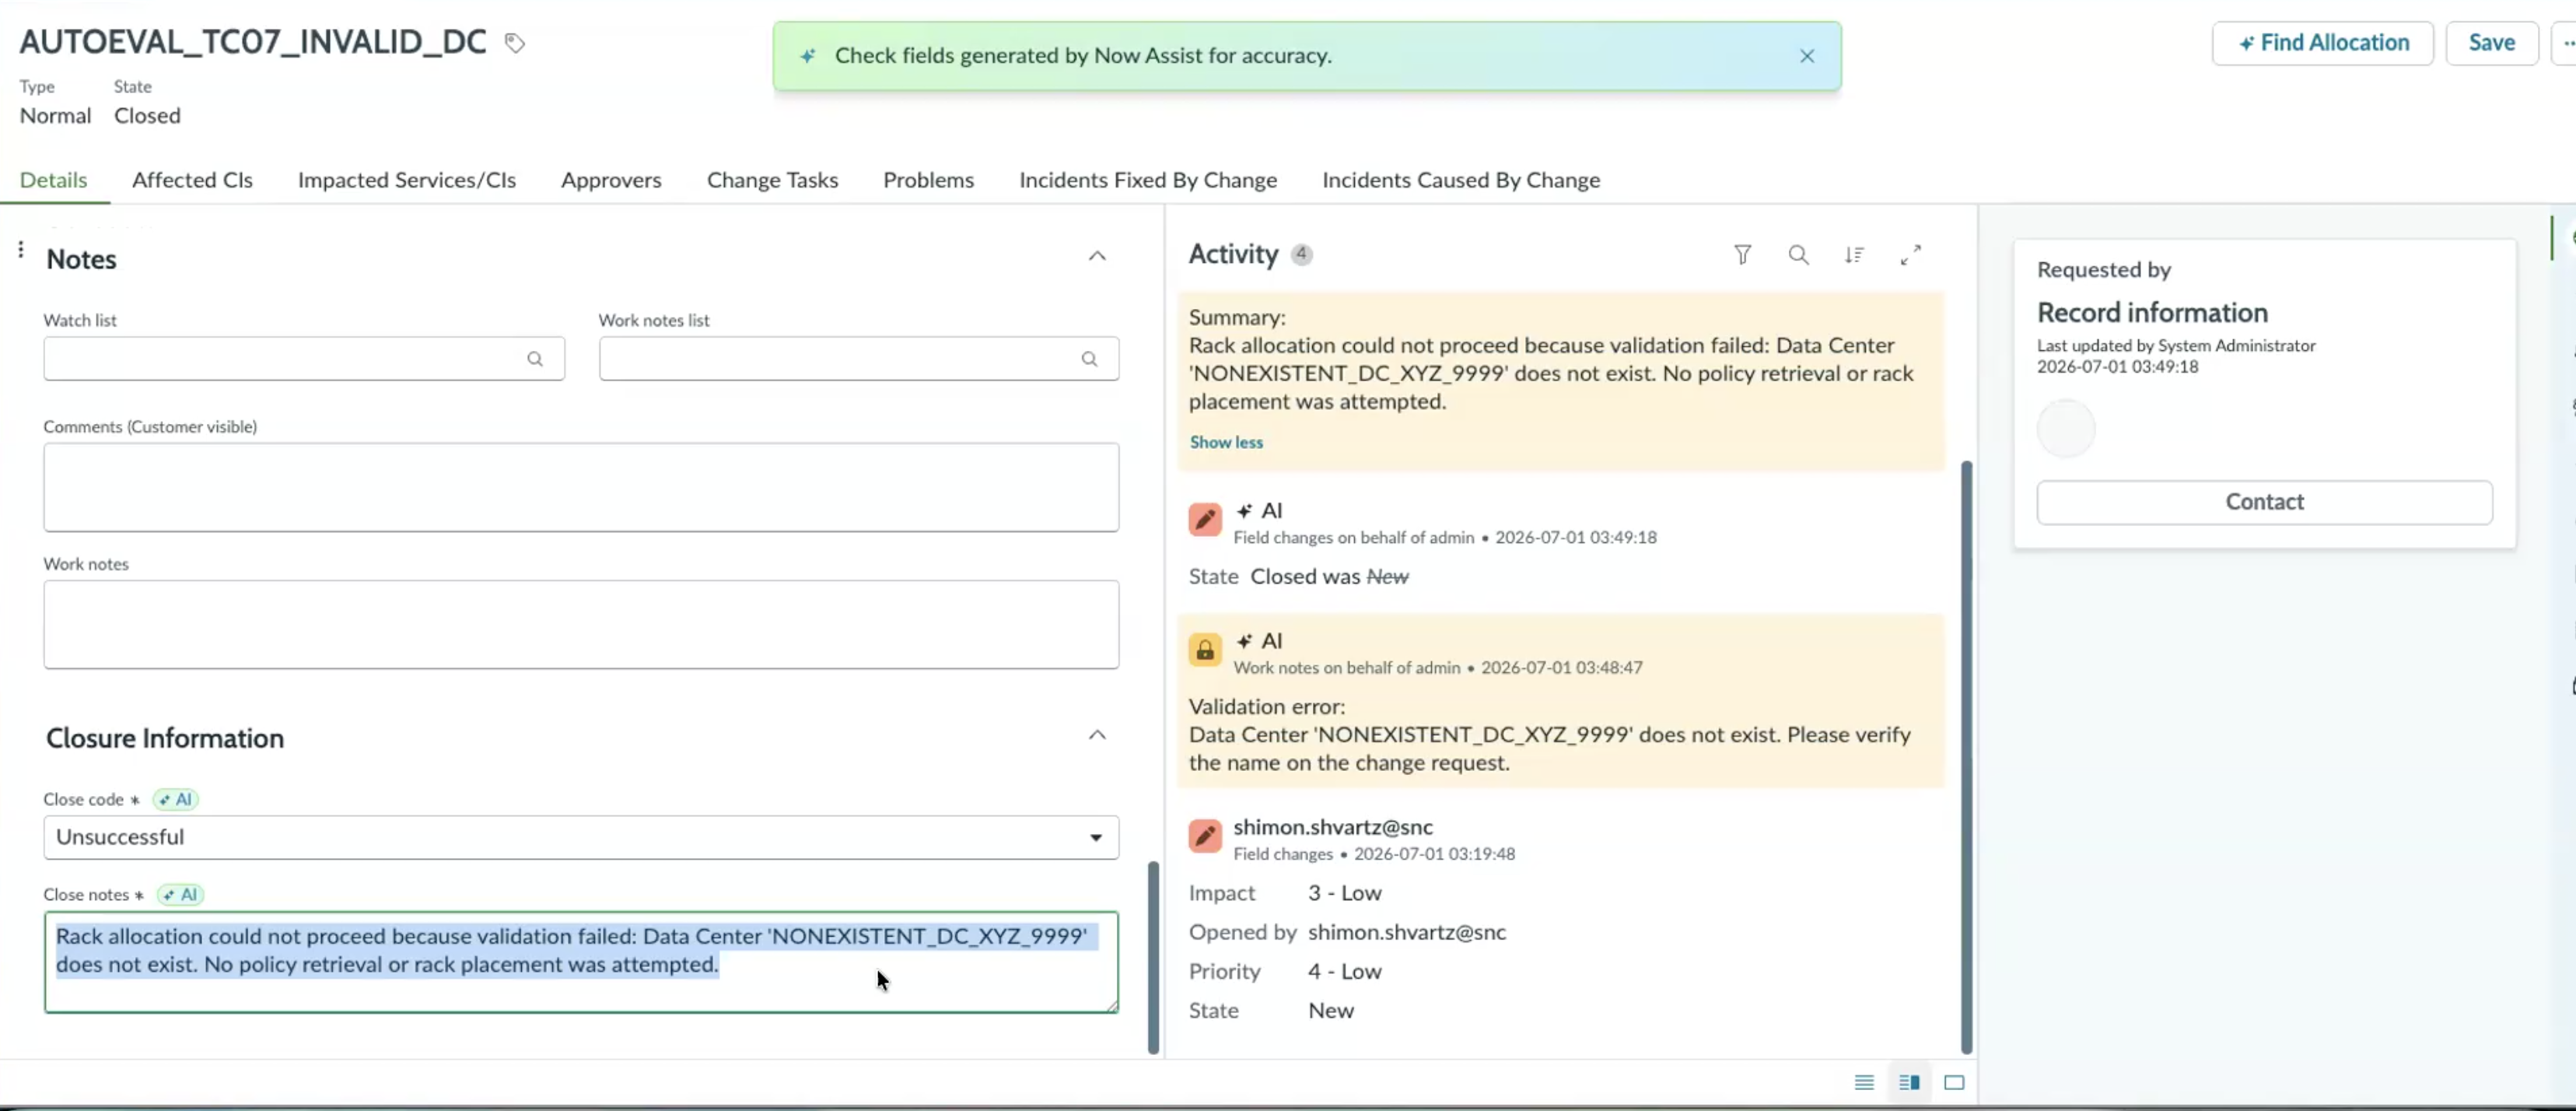Click the Activity count badge 4
This screenshot has width=2576, height=1111.
click(x=1301, y=255)
